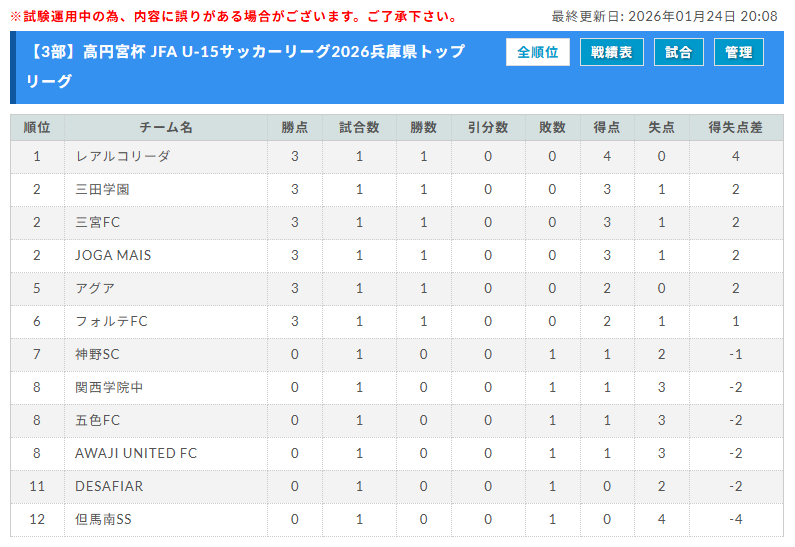Click the 順位 column header

pyautogui.click(x=37, y=128)
